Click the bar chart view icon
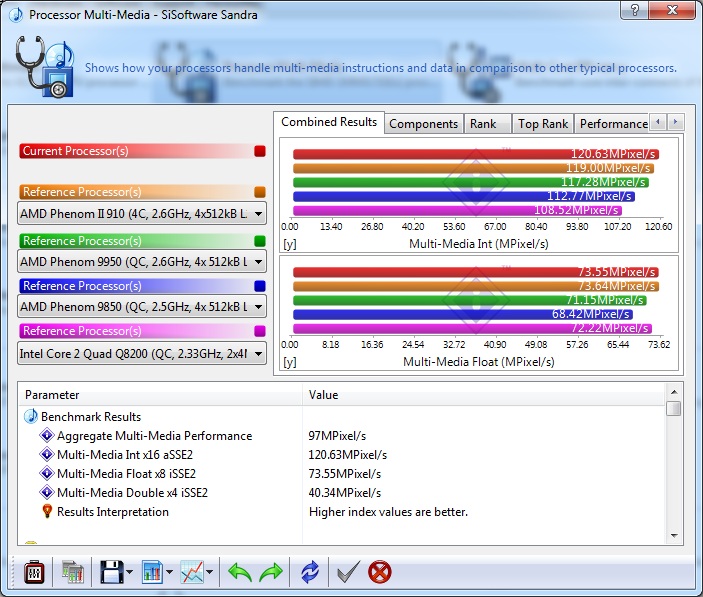 point(152,572)
